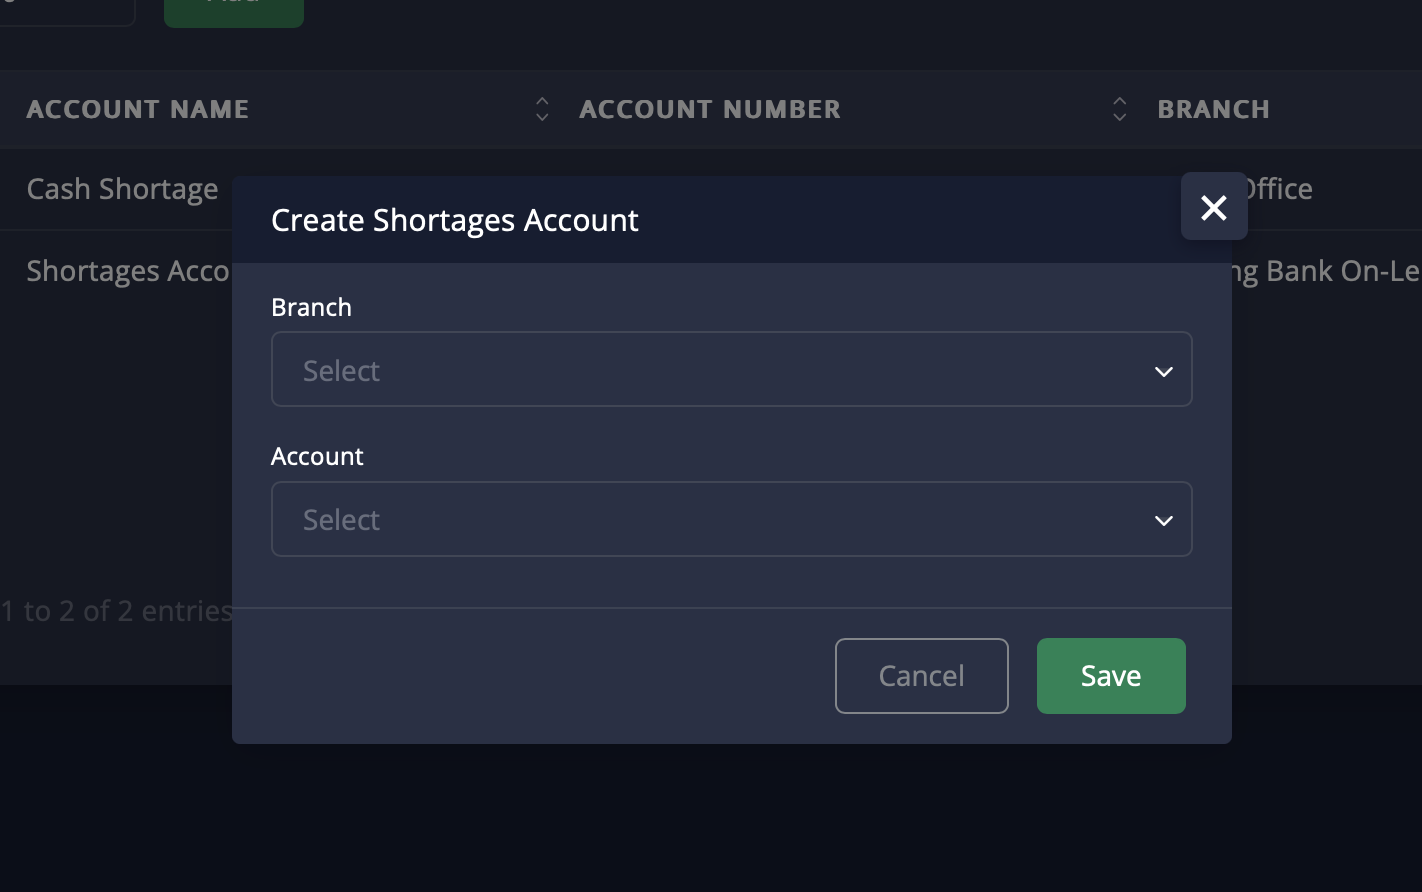Click the BRANCH column header

tap(1213, 109)
